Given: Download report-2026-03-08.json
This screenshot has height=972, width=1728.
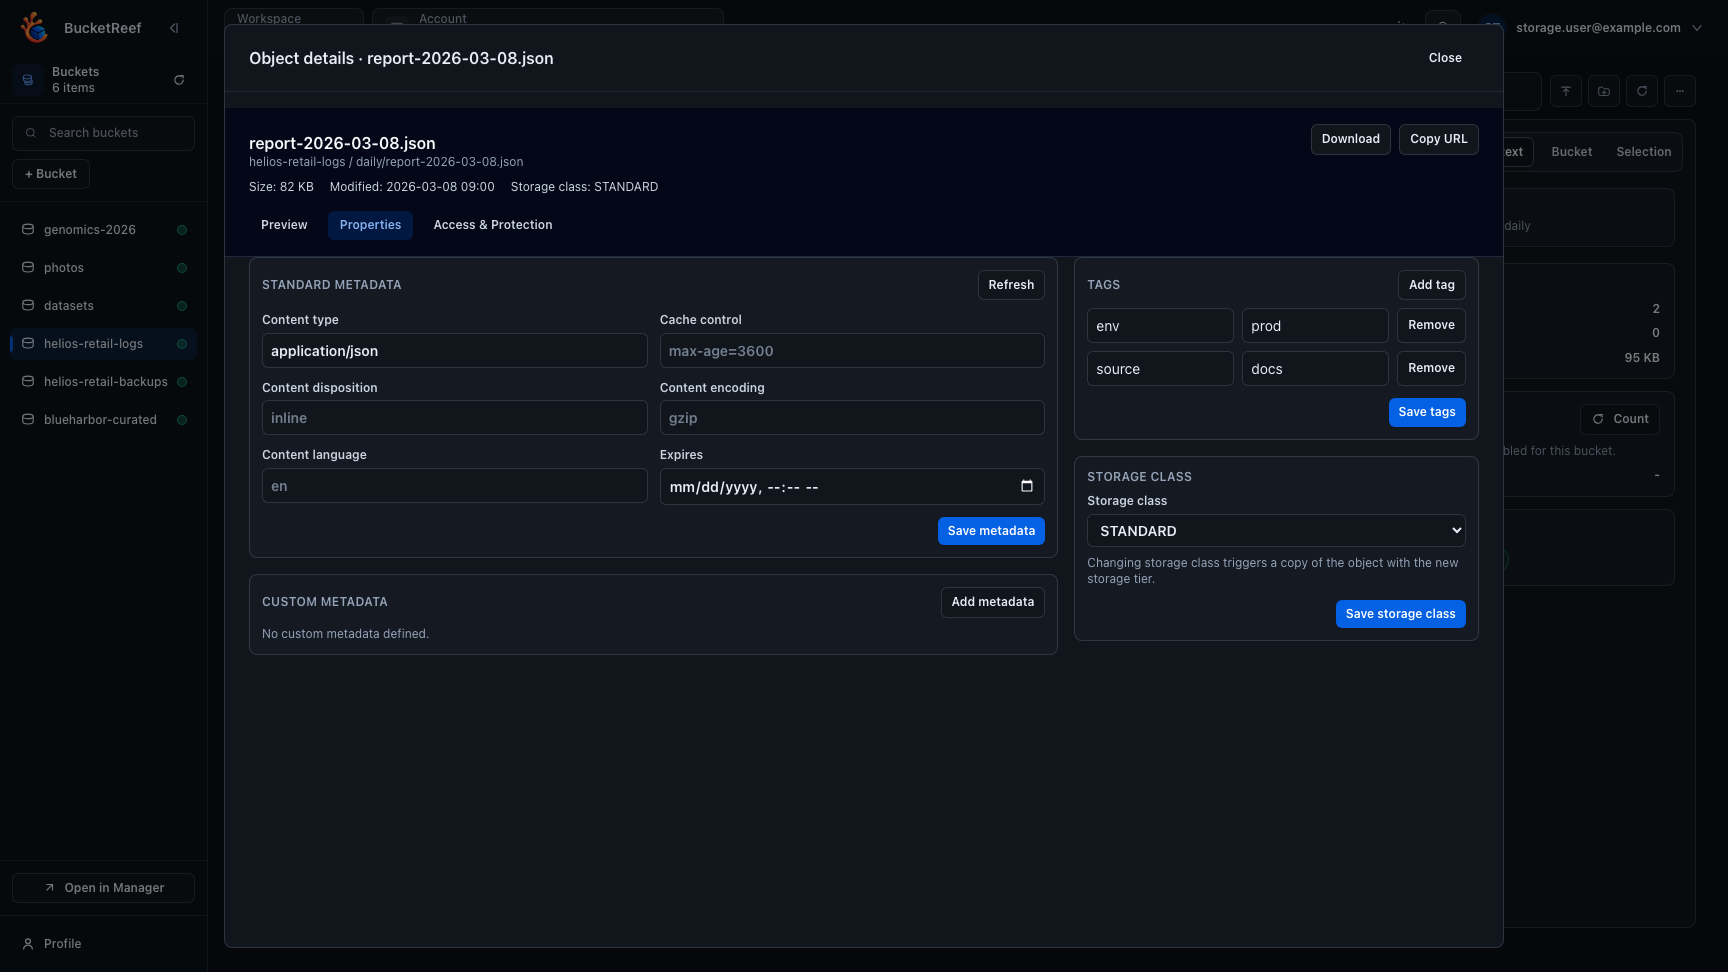Looking at the screenshot, I should coord(1350,139).
